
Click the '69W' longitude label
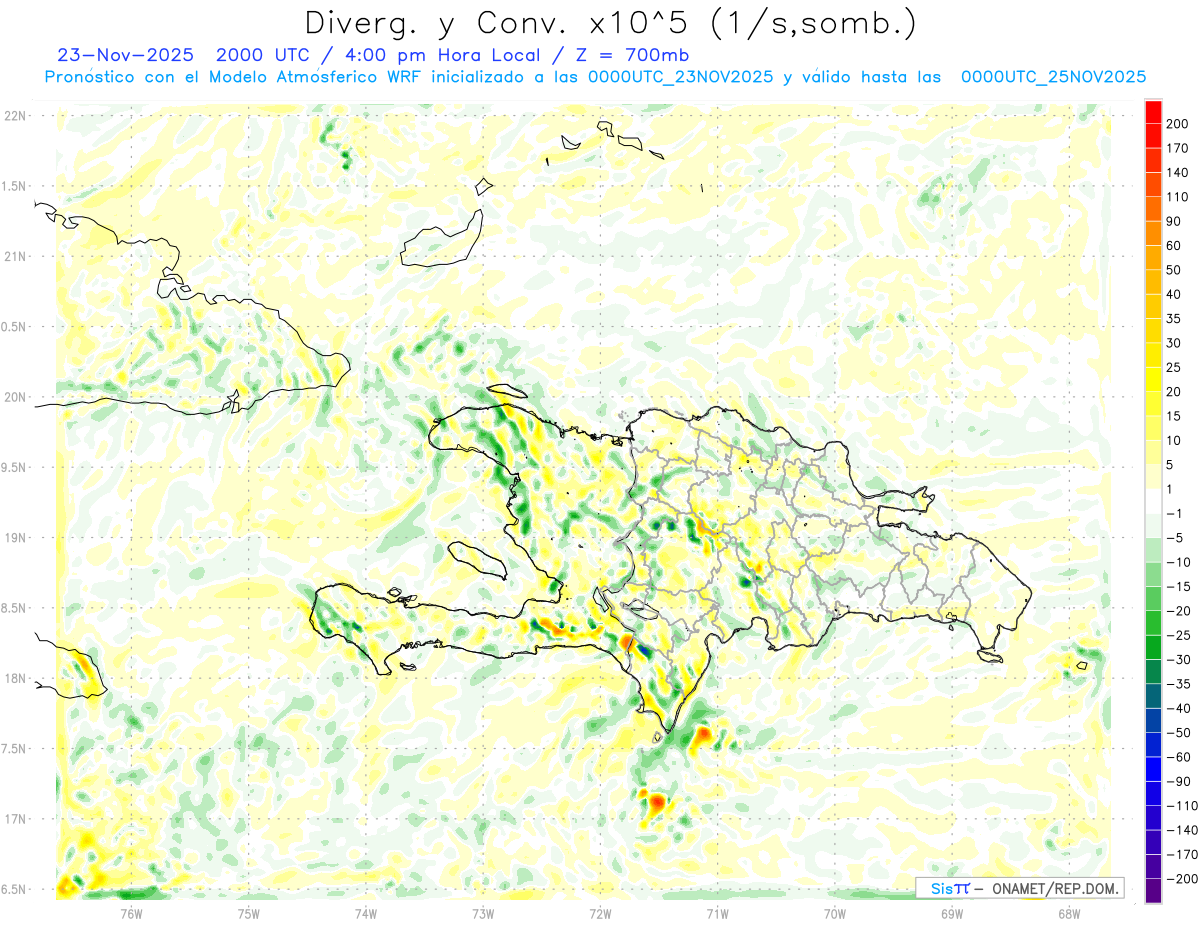pos(952,913)
